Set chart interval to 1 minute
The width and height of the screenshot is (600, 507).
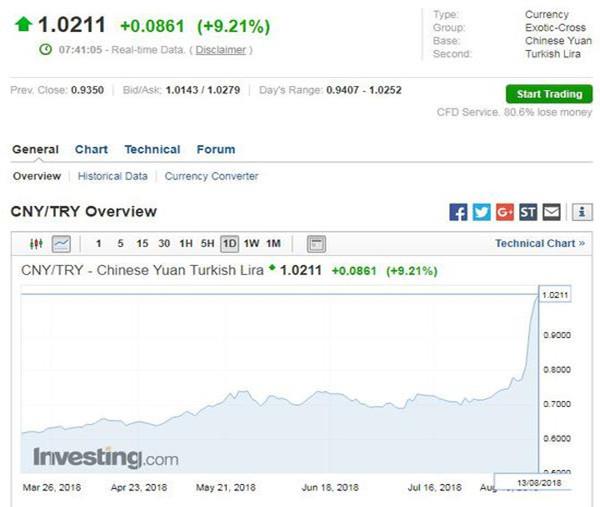click(99, 244)
